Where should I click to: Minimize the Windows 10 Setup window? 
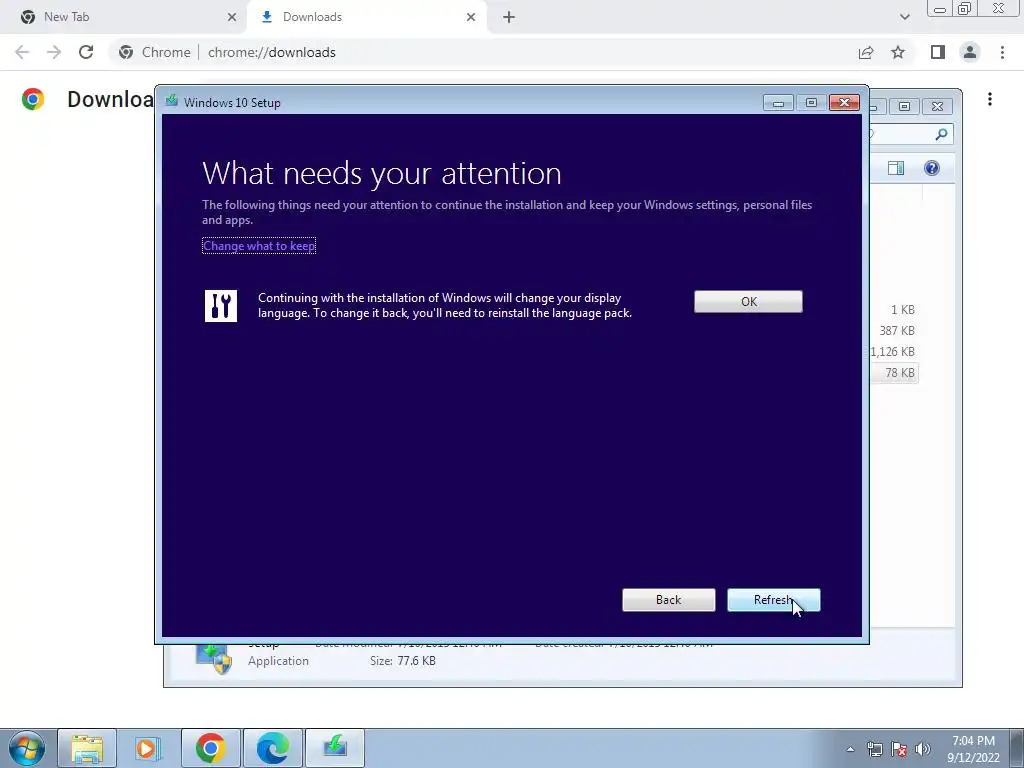click(x=778, y=103)
